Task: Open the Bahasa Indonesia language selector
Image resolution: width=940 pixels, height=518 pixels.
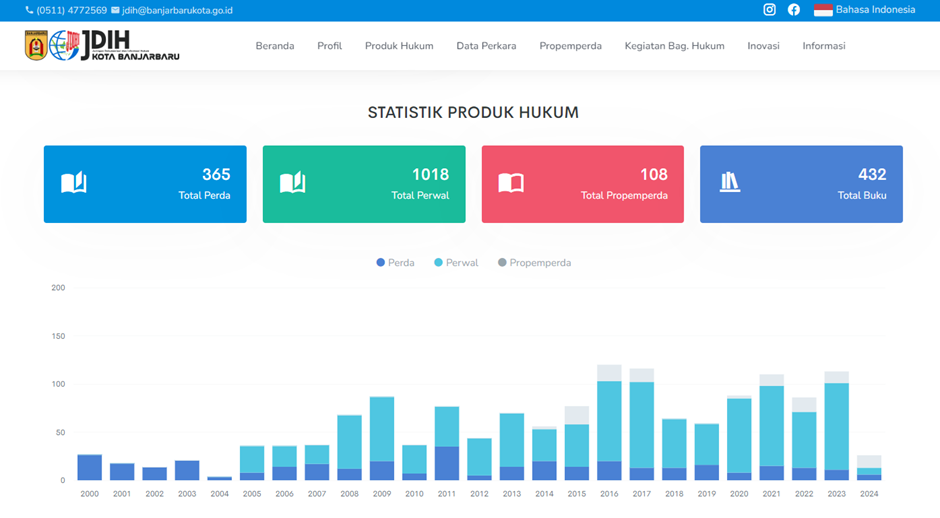Action: pos(864,10)
